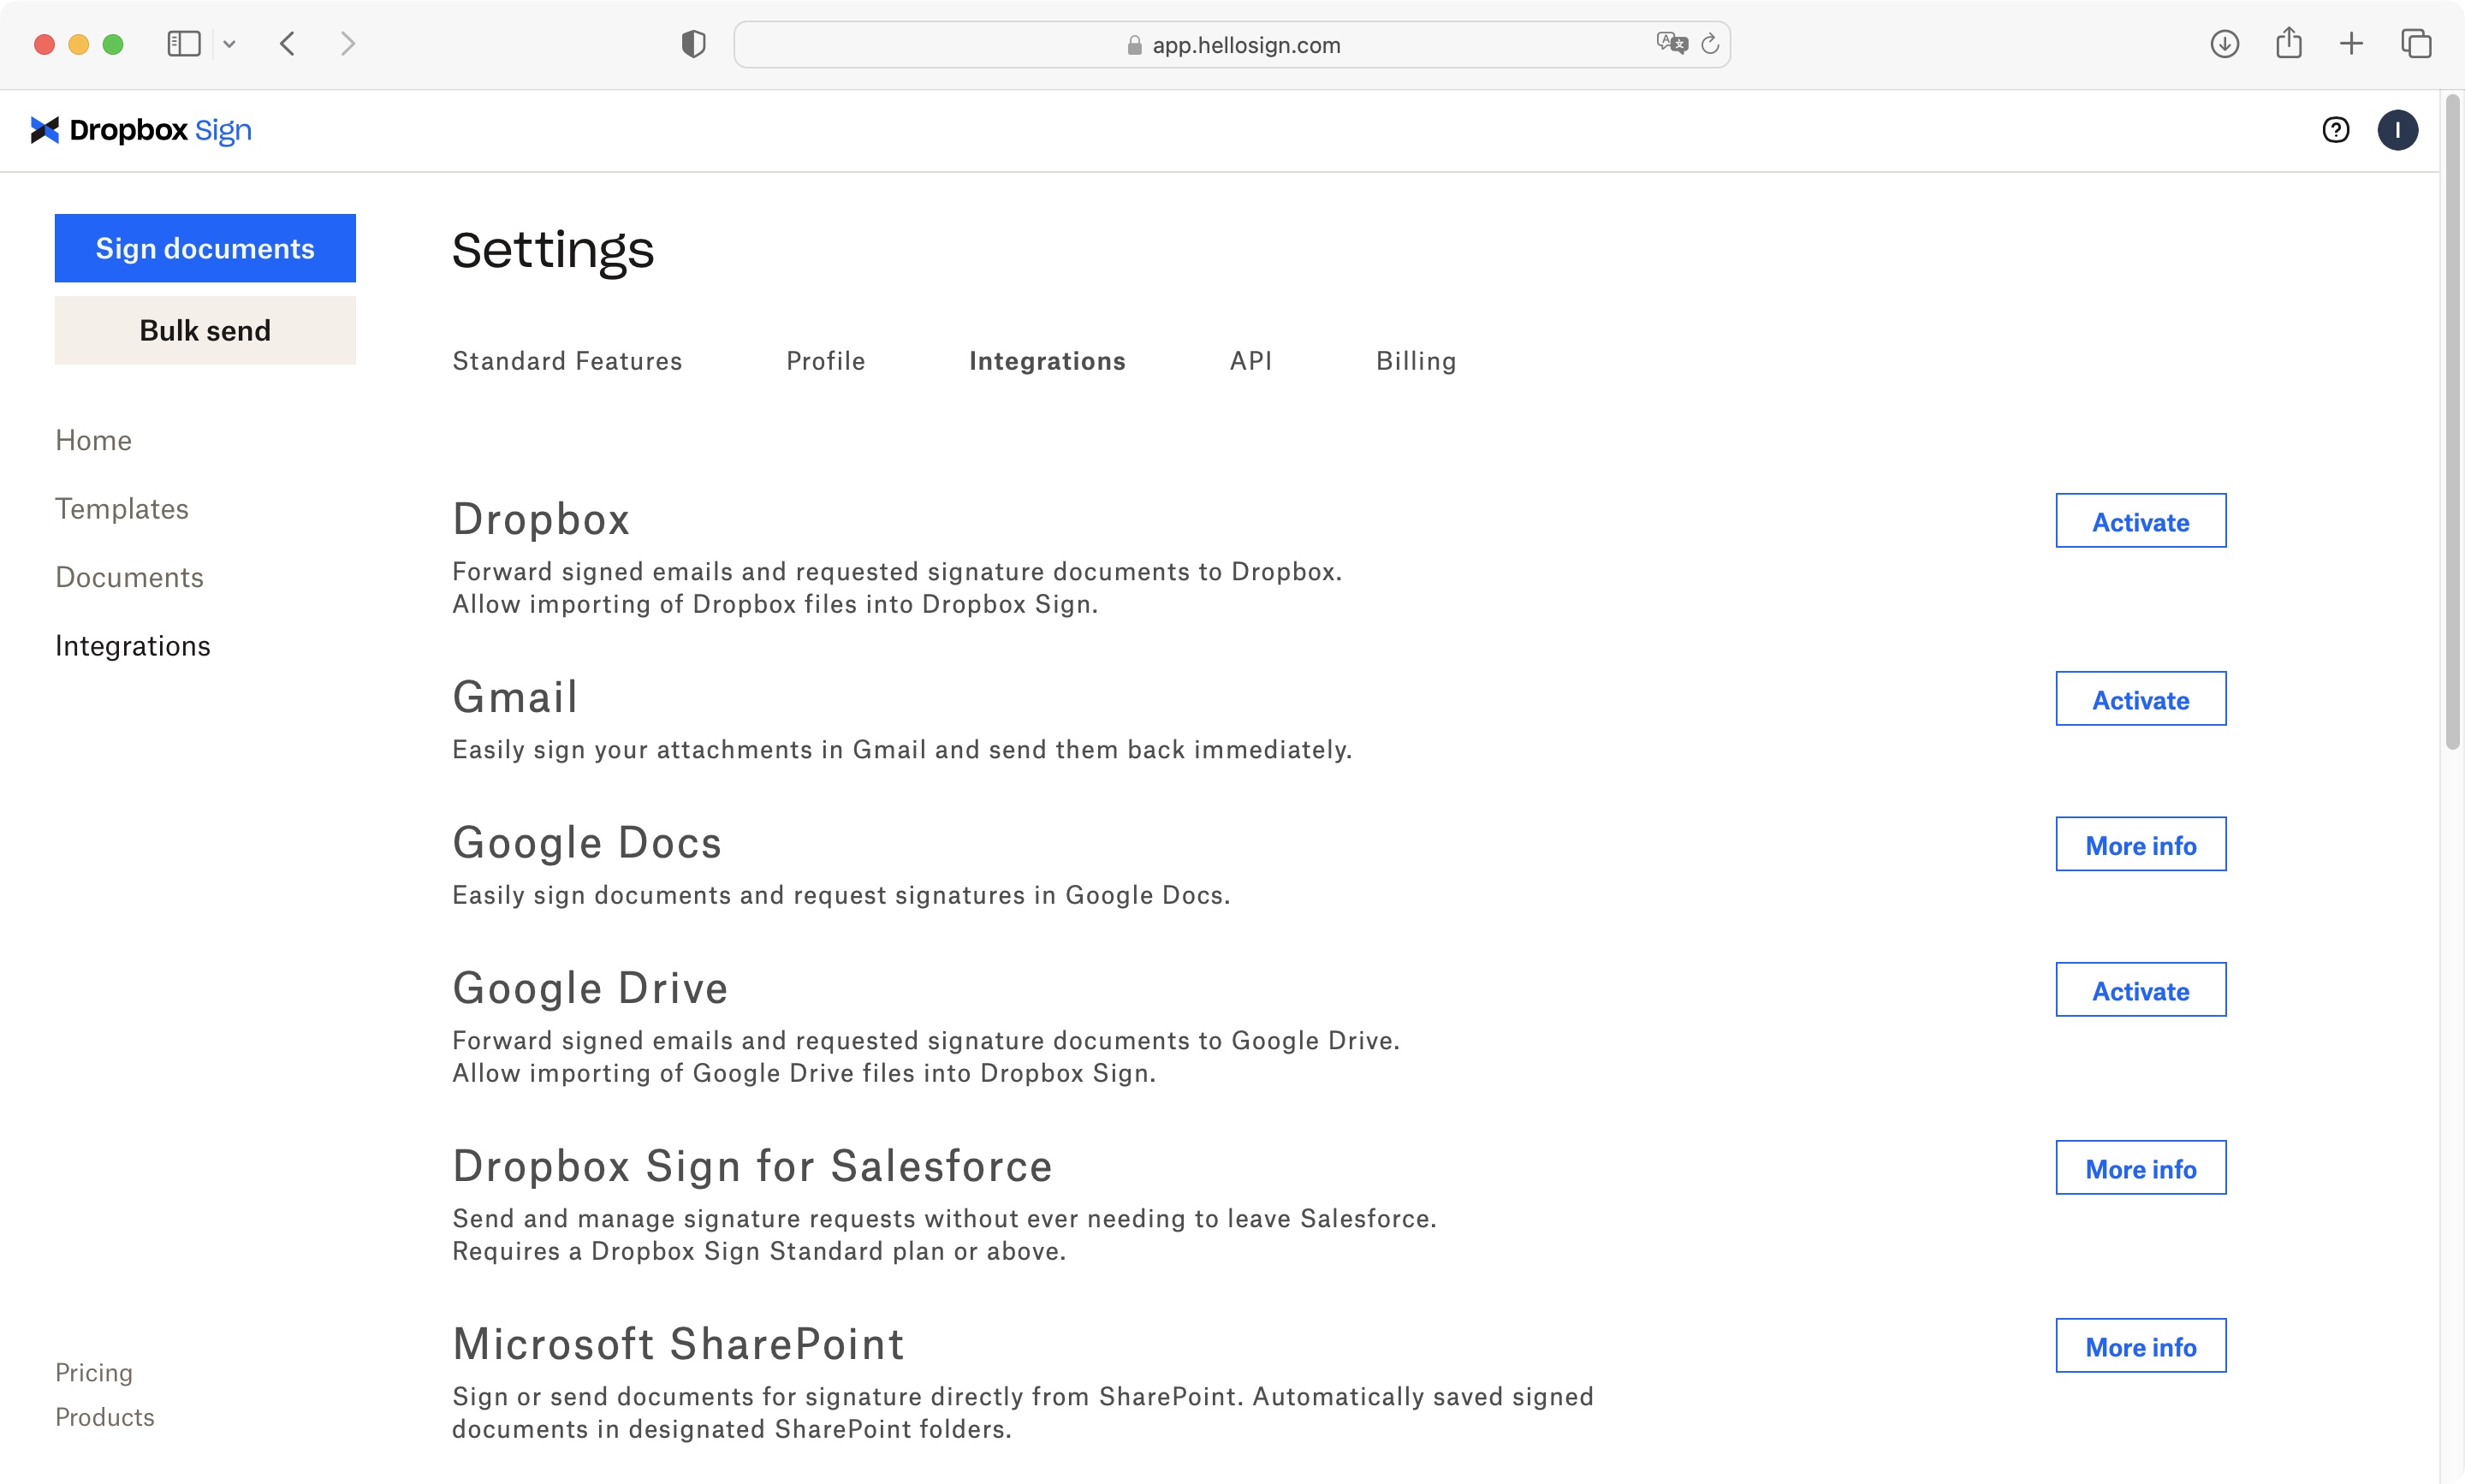Open the Pricing link
Image resolution: width=2465 pixels, height=1484 pixels.
pyautogui.click(x=93, y=1372)
